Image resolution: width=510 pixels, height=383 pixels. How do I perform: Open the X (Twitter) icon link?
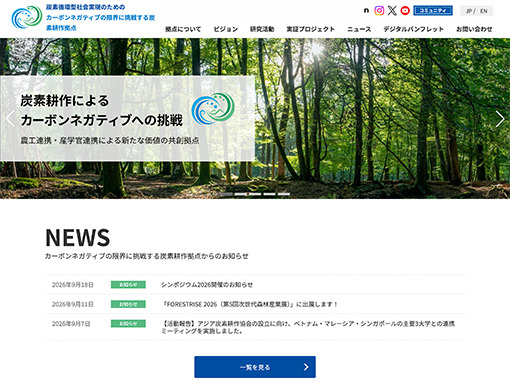coord(392,11)
